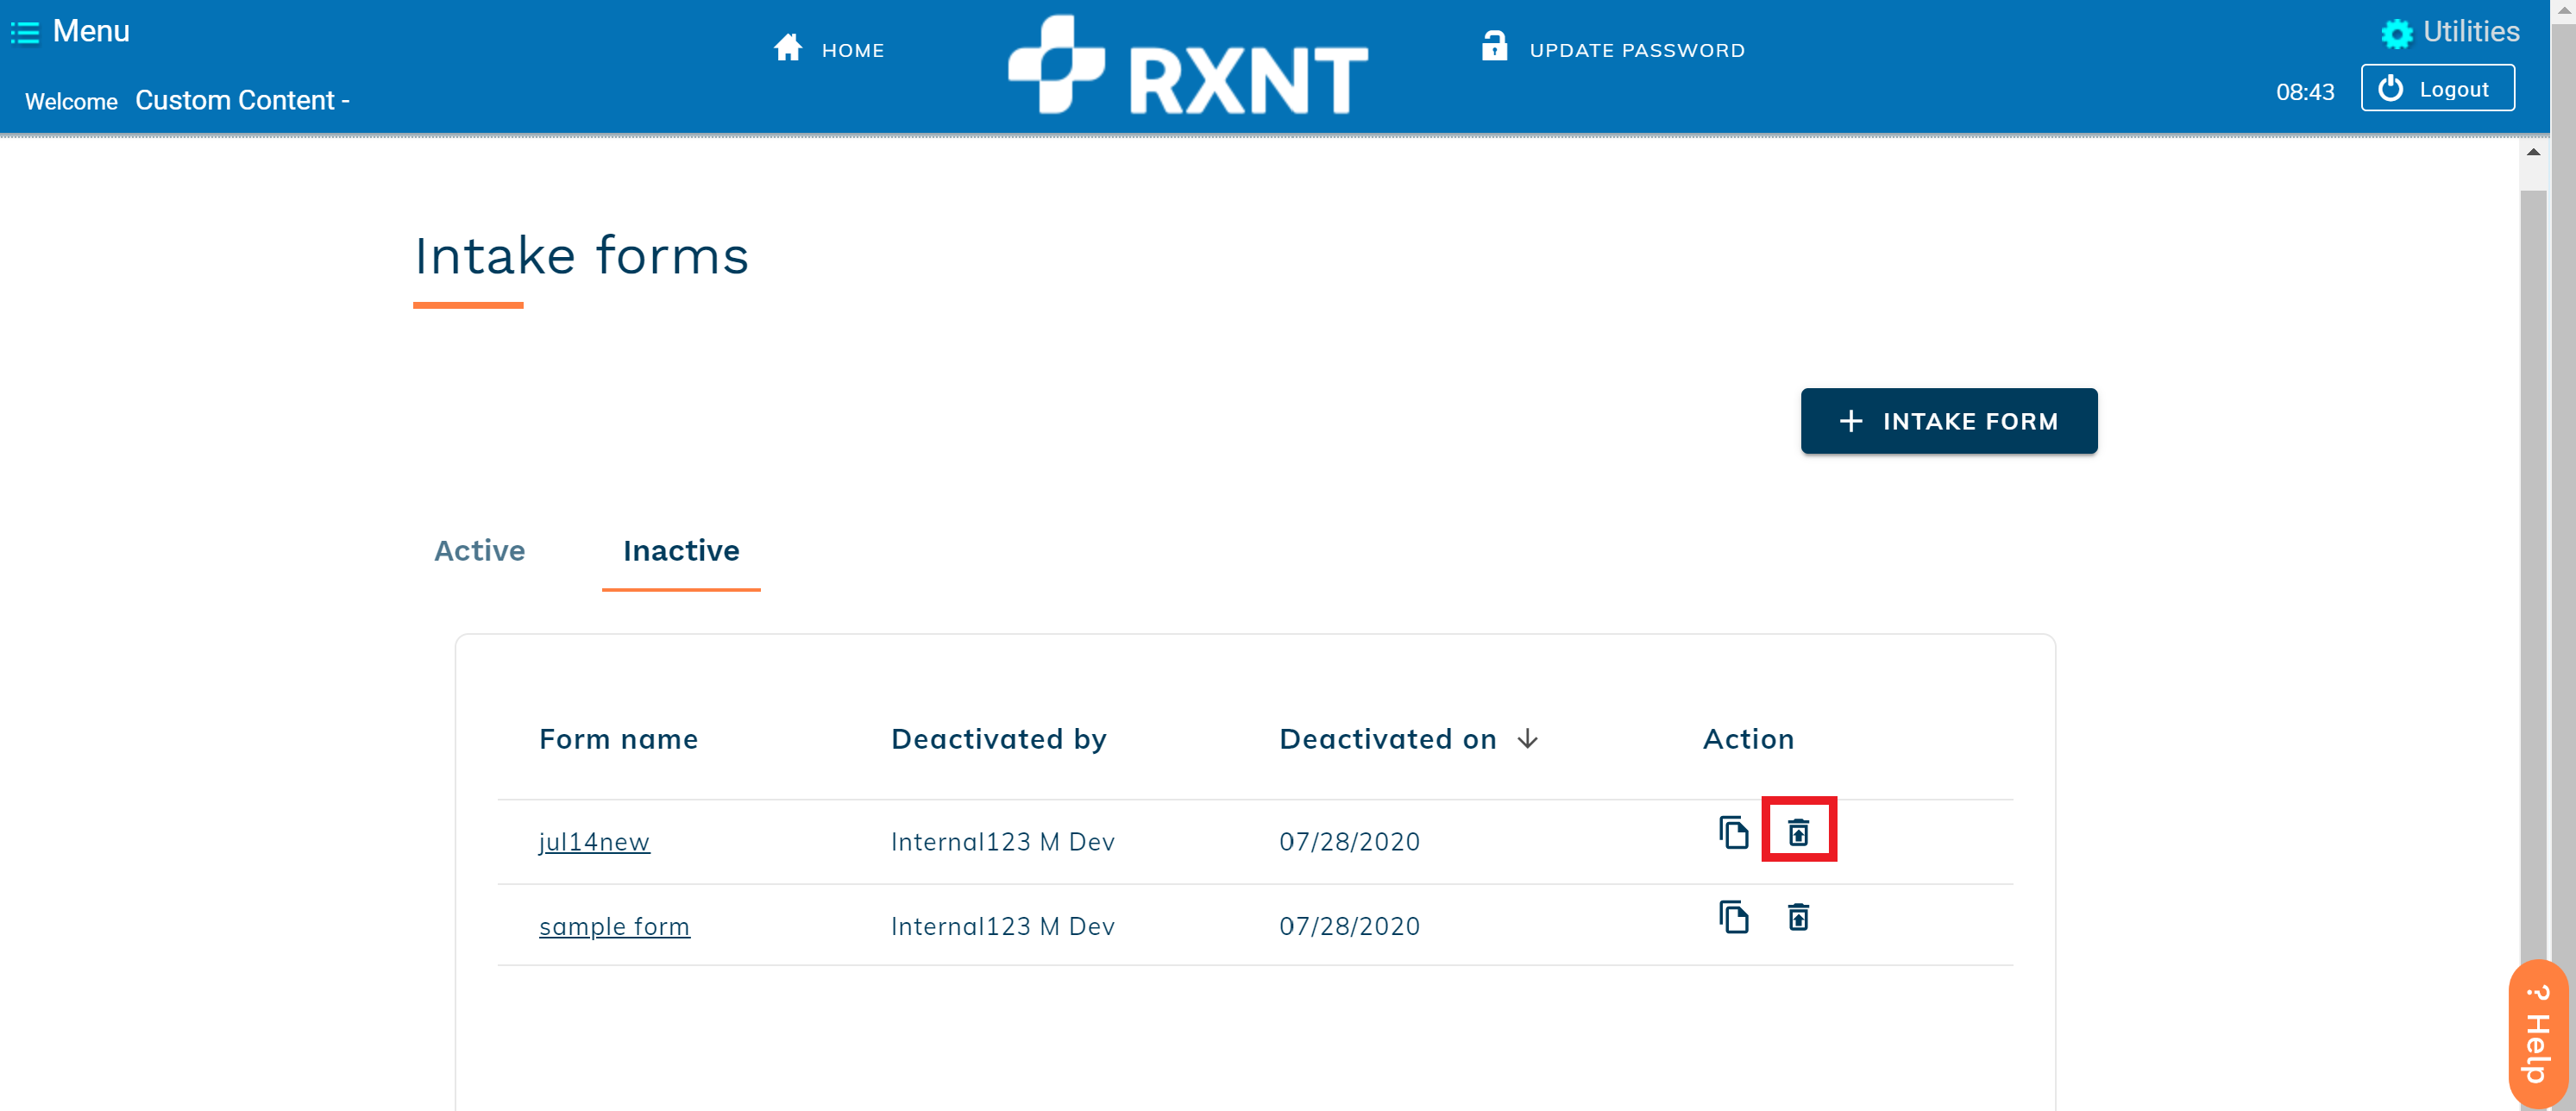Click the Logout power icon
The width and height of the screenshot is (2576, 1111).
click(2390, 88)
